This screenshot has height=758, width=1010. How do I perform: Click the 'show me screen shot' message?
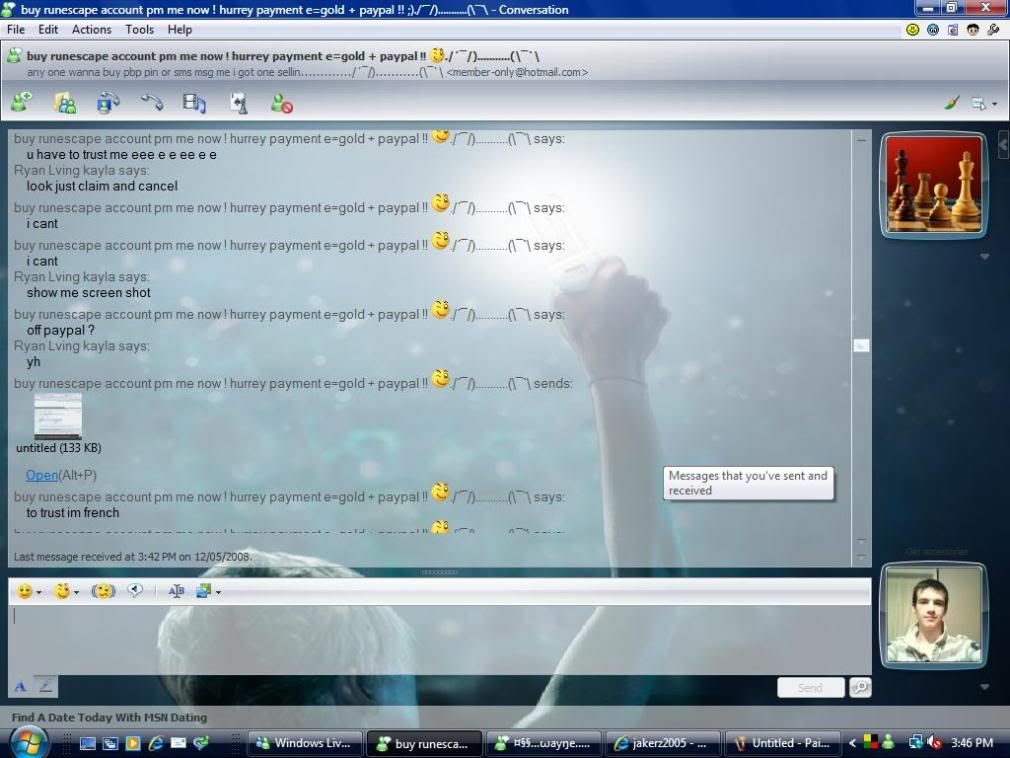[x=88, y=293]
